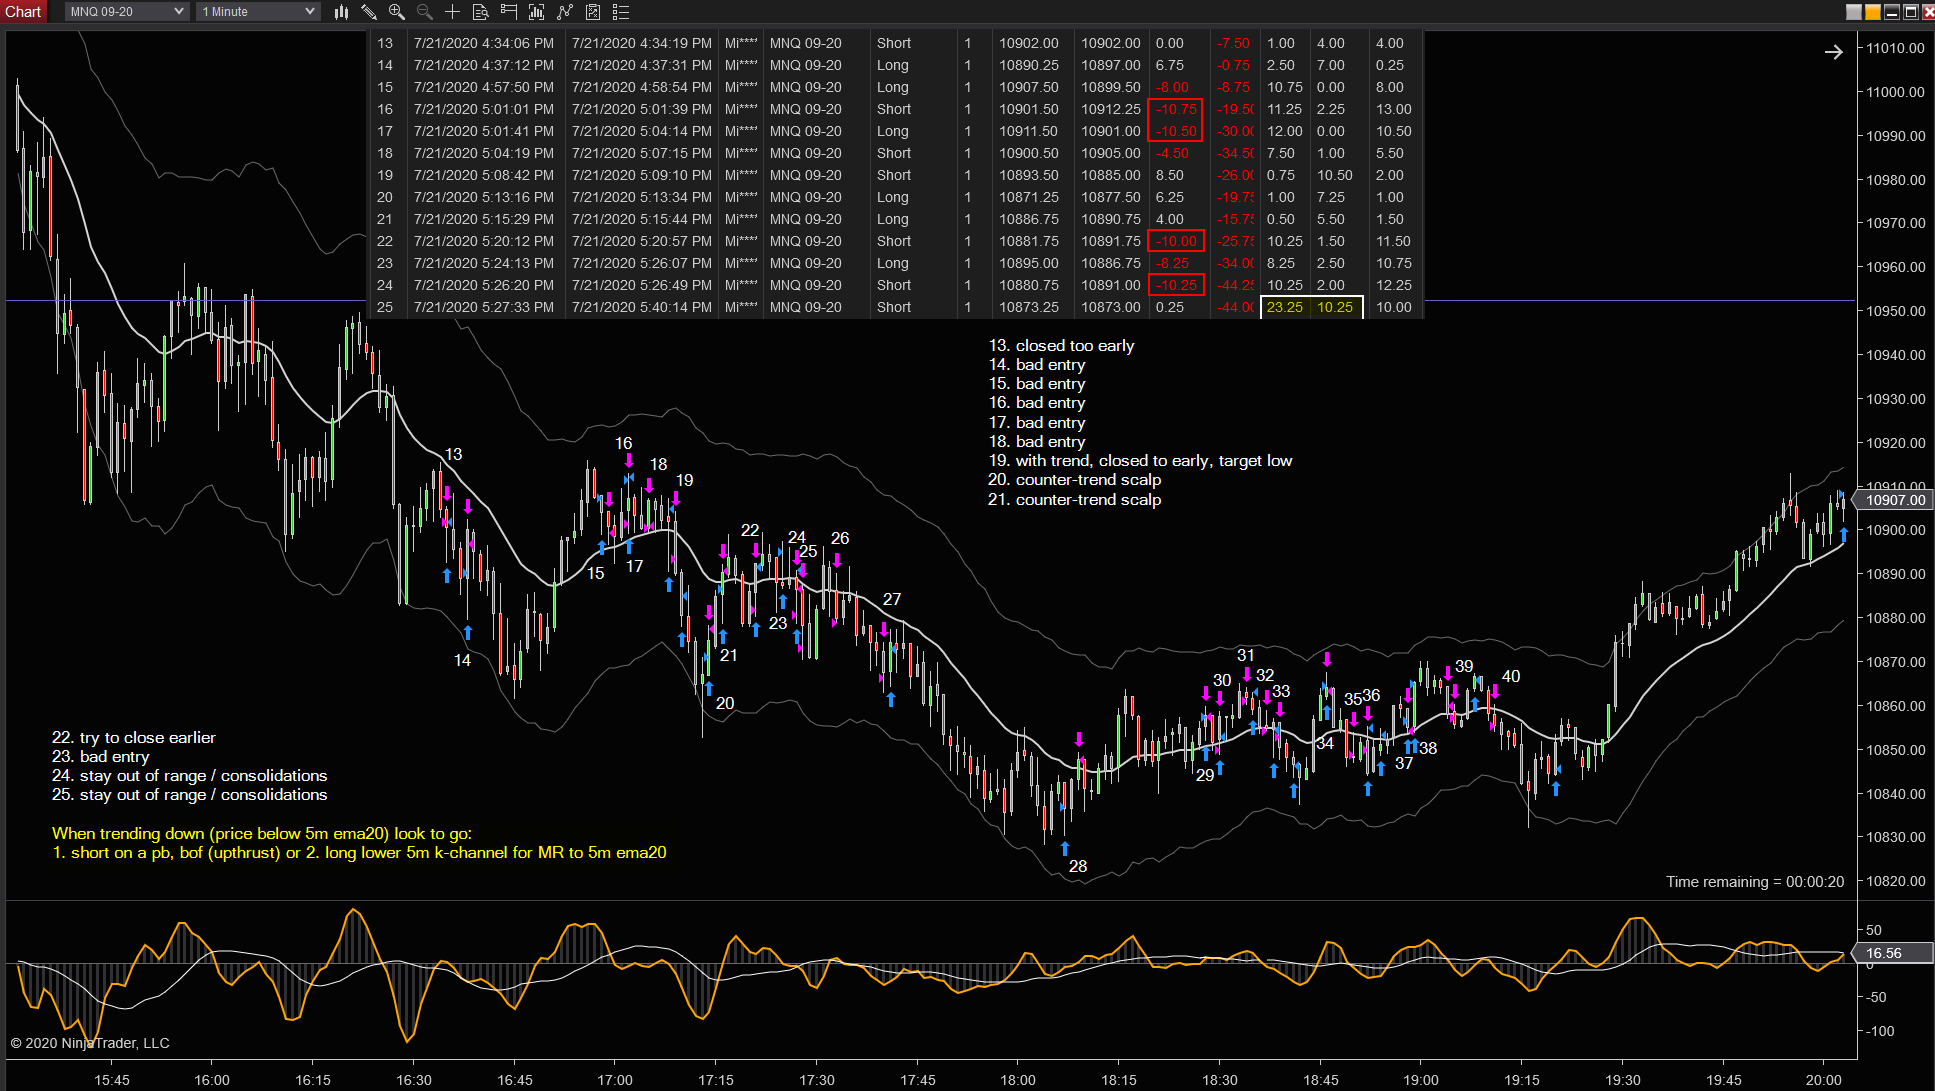Click the zoom out magnifier icon

425,12
